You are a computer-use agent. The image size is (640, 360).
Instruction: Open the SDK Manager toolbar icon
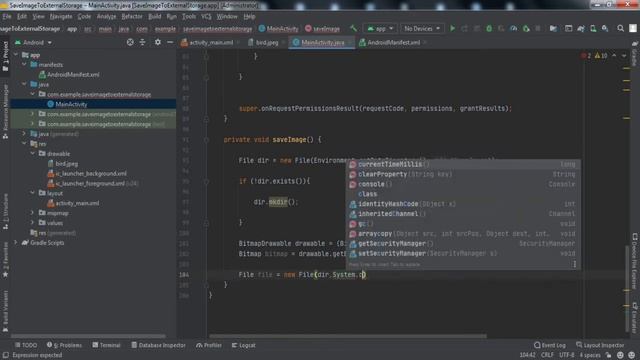[605, 29]
